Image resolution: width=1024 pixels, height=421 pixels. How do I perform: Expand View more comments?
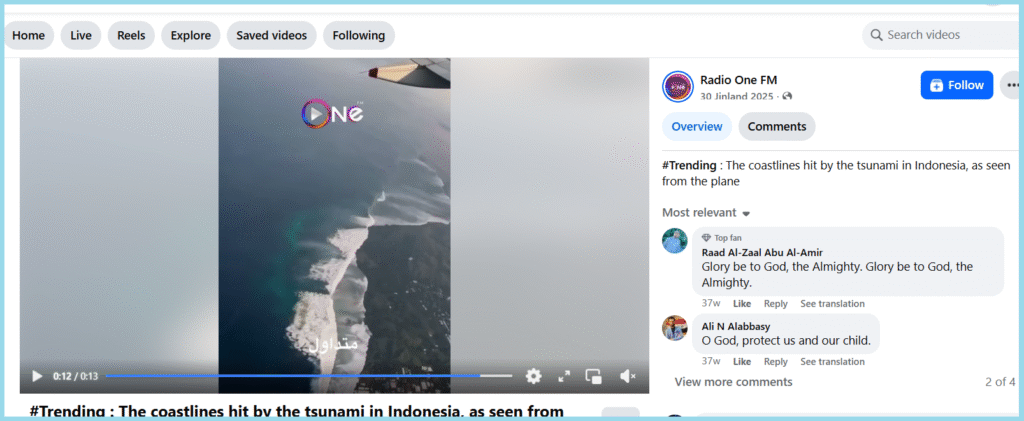coord(733,382)
